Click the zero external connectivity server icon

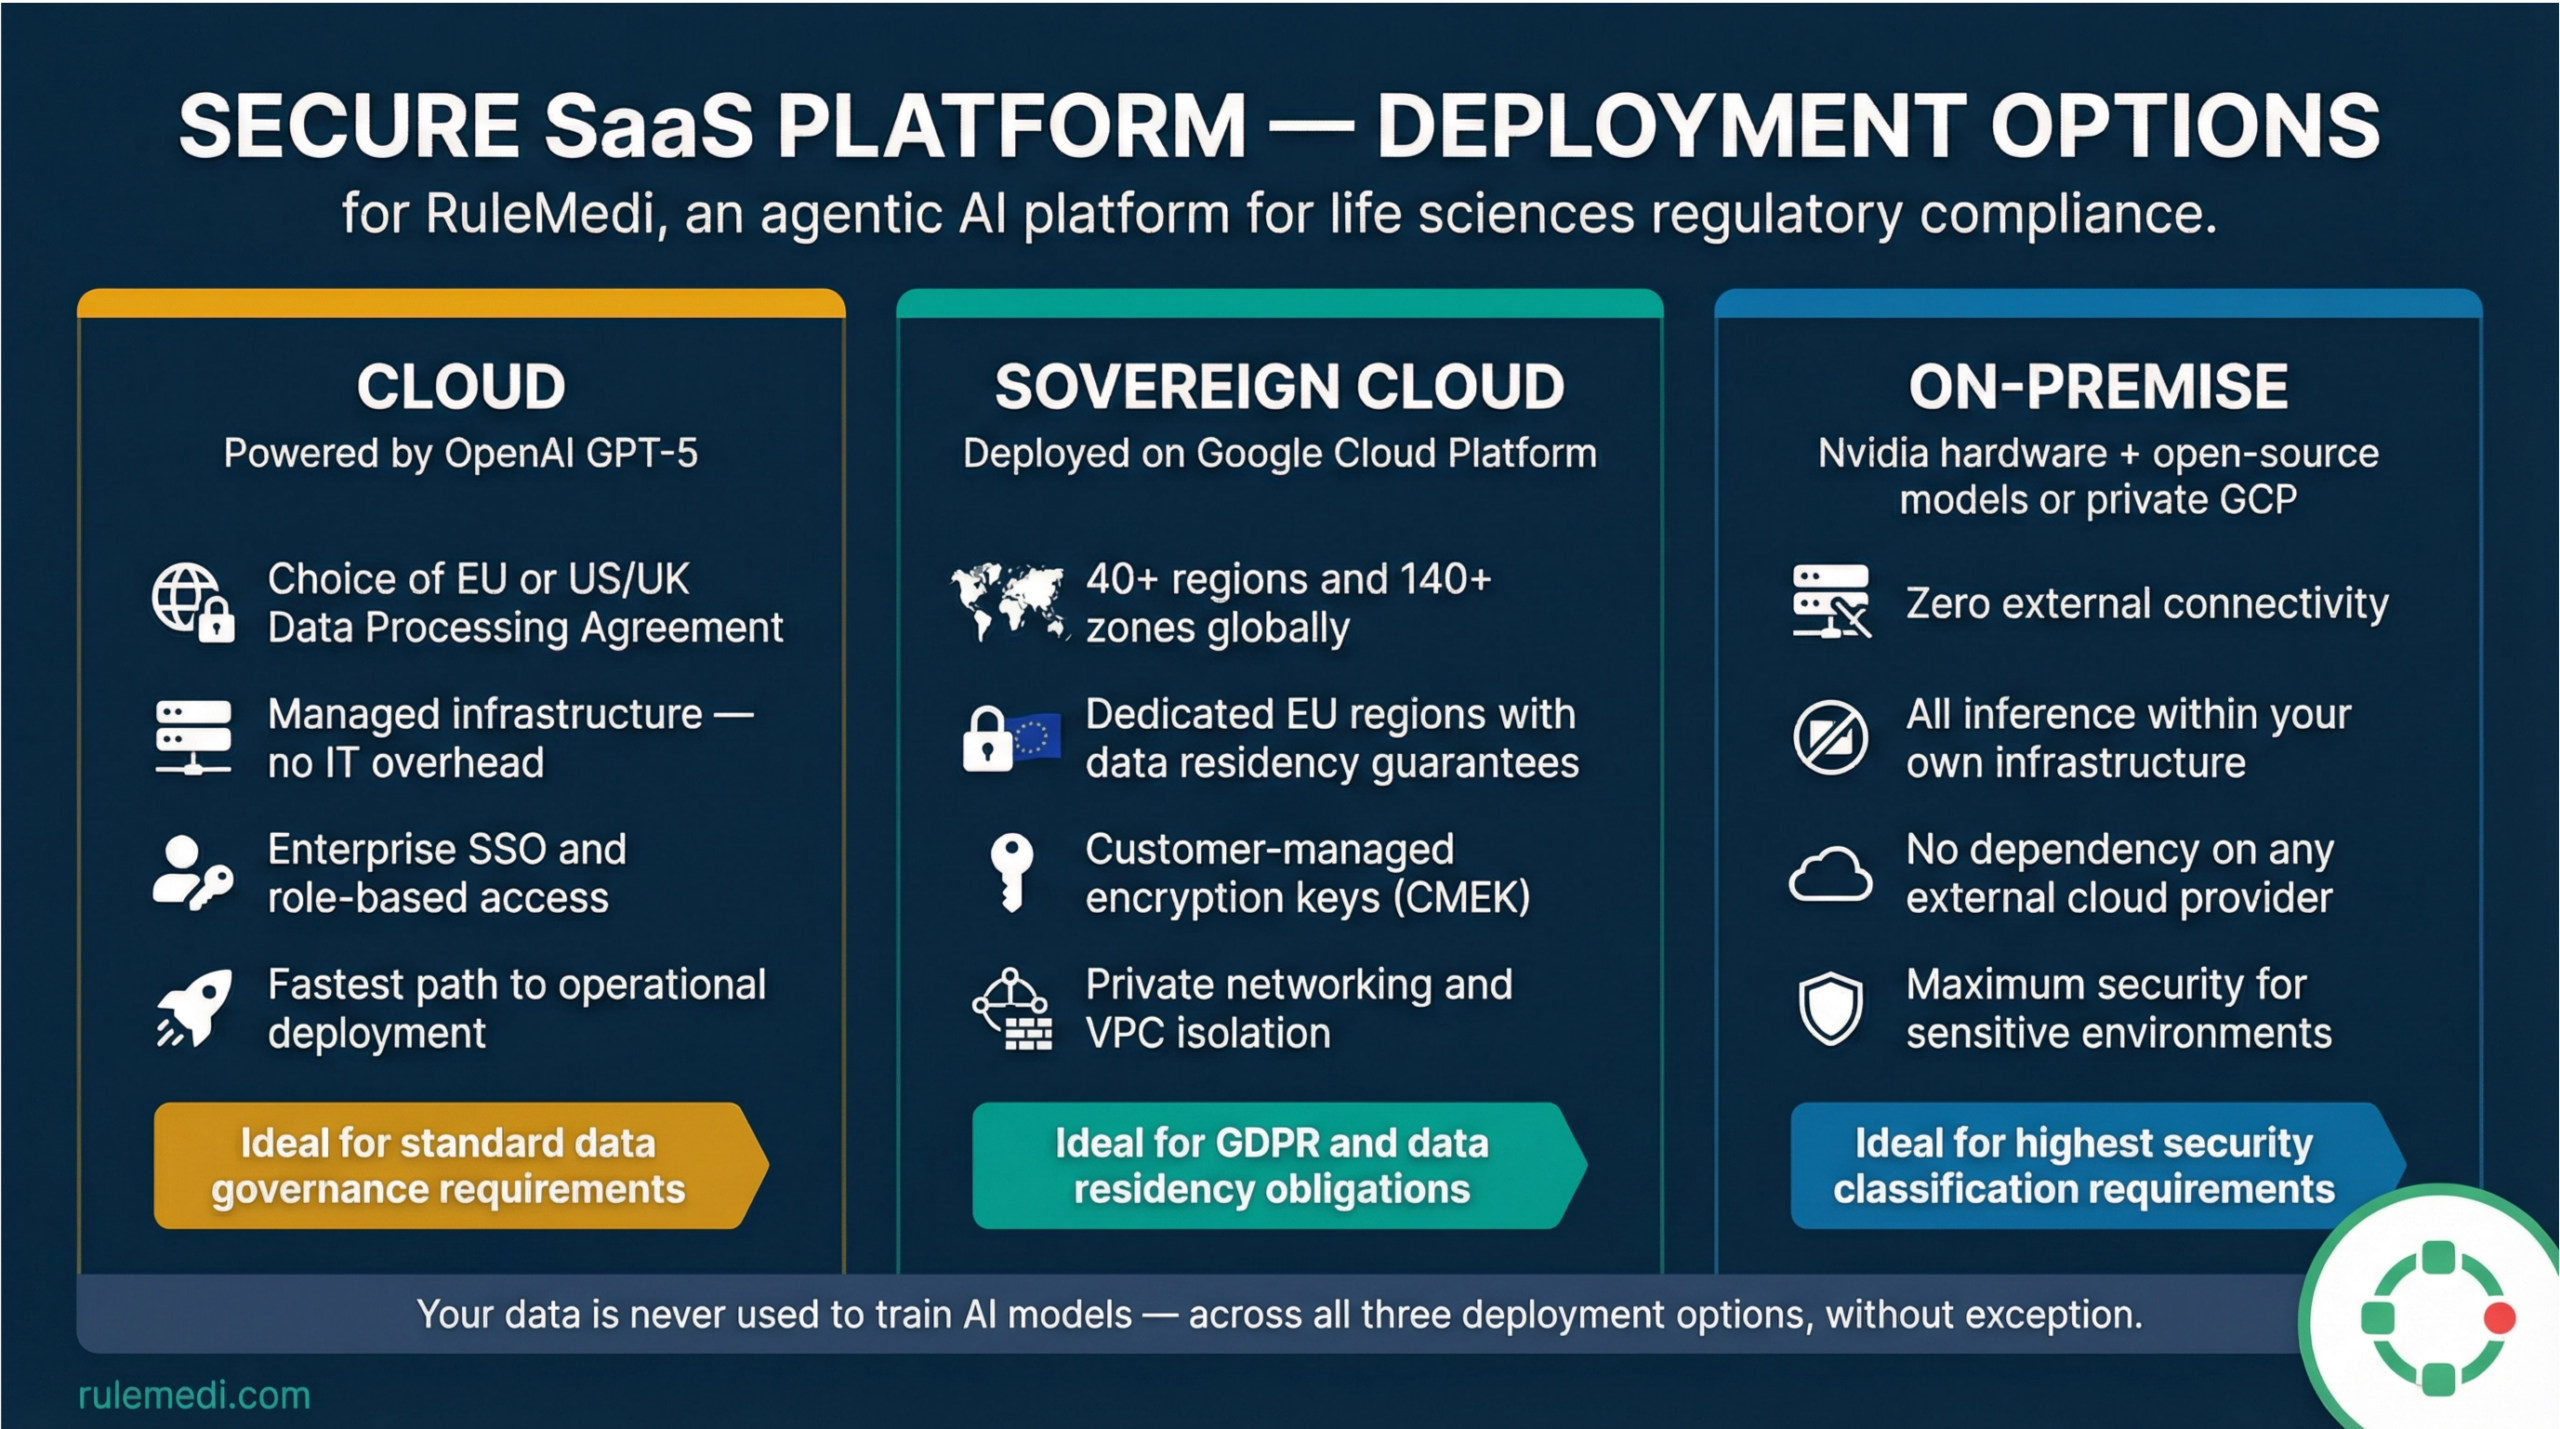[1831, 601]
